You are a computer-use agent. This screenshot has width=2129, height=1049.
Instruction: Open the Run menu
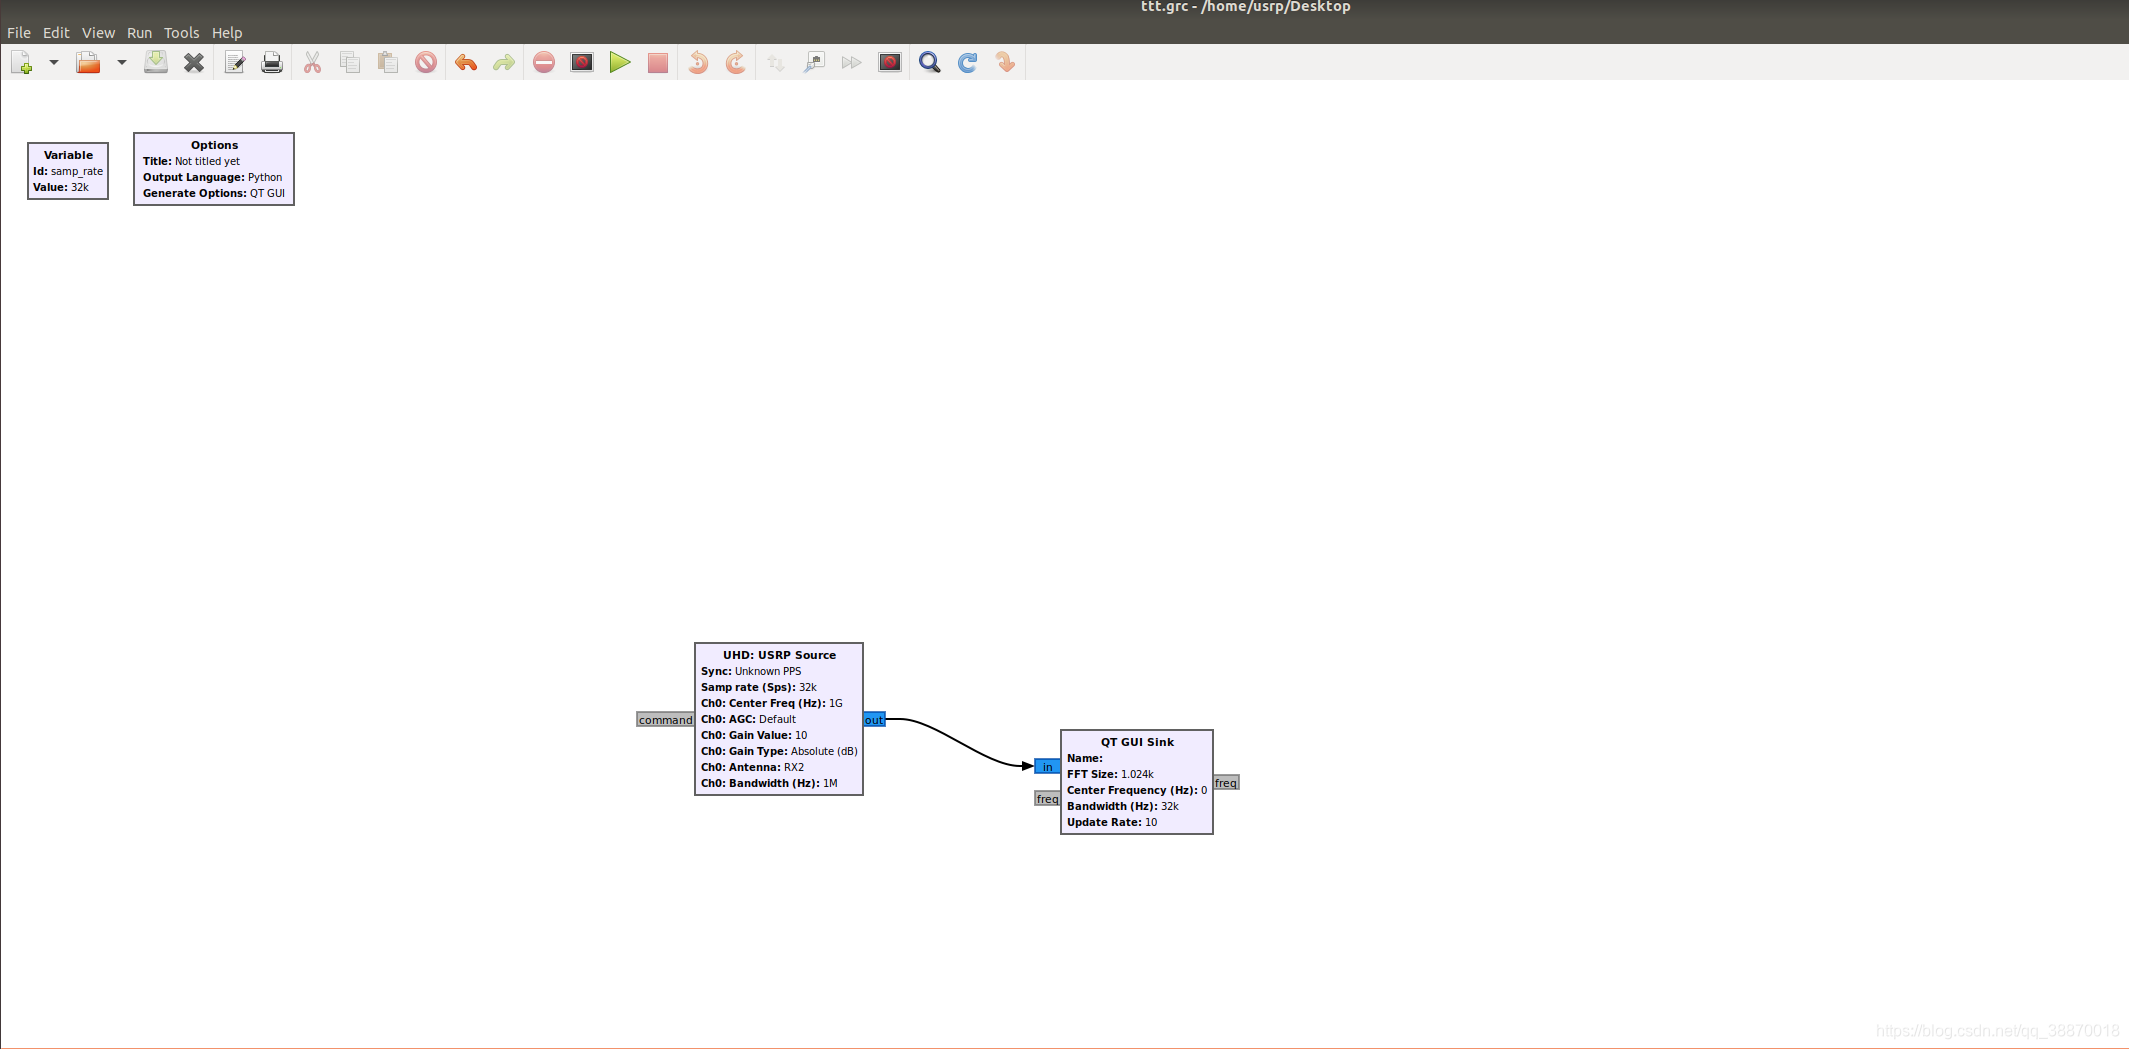coord(139,33)
